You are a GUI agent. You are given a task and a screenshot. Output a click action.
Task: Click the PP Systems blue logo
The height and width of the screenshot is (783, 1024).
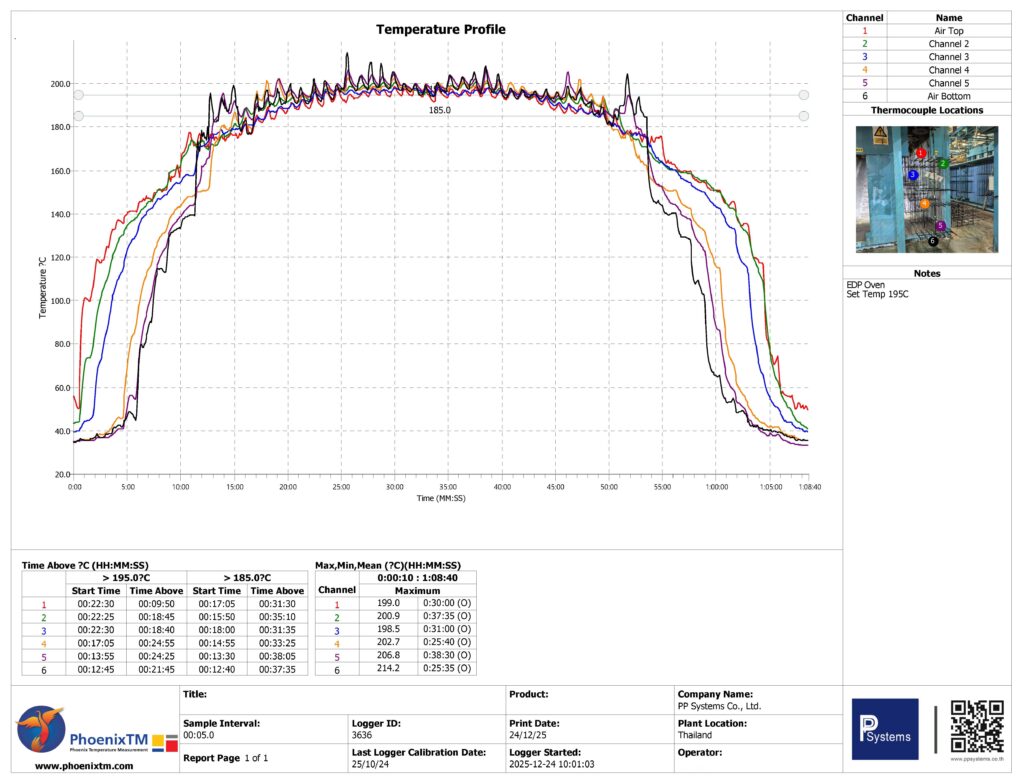pos(884,728)
